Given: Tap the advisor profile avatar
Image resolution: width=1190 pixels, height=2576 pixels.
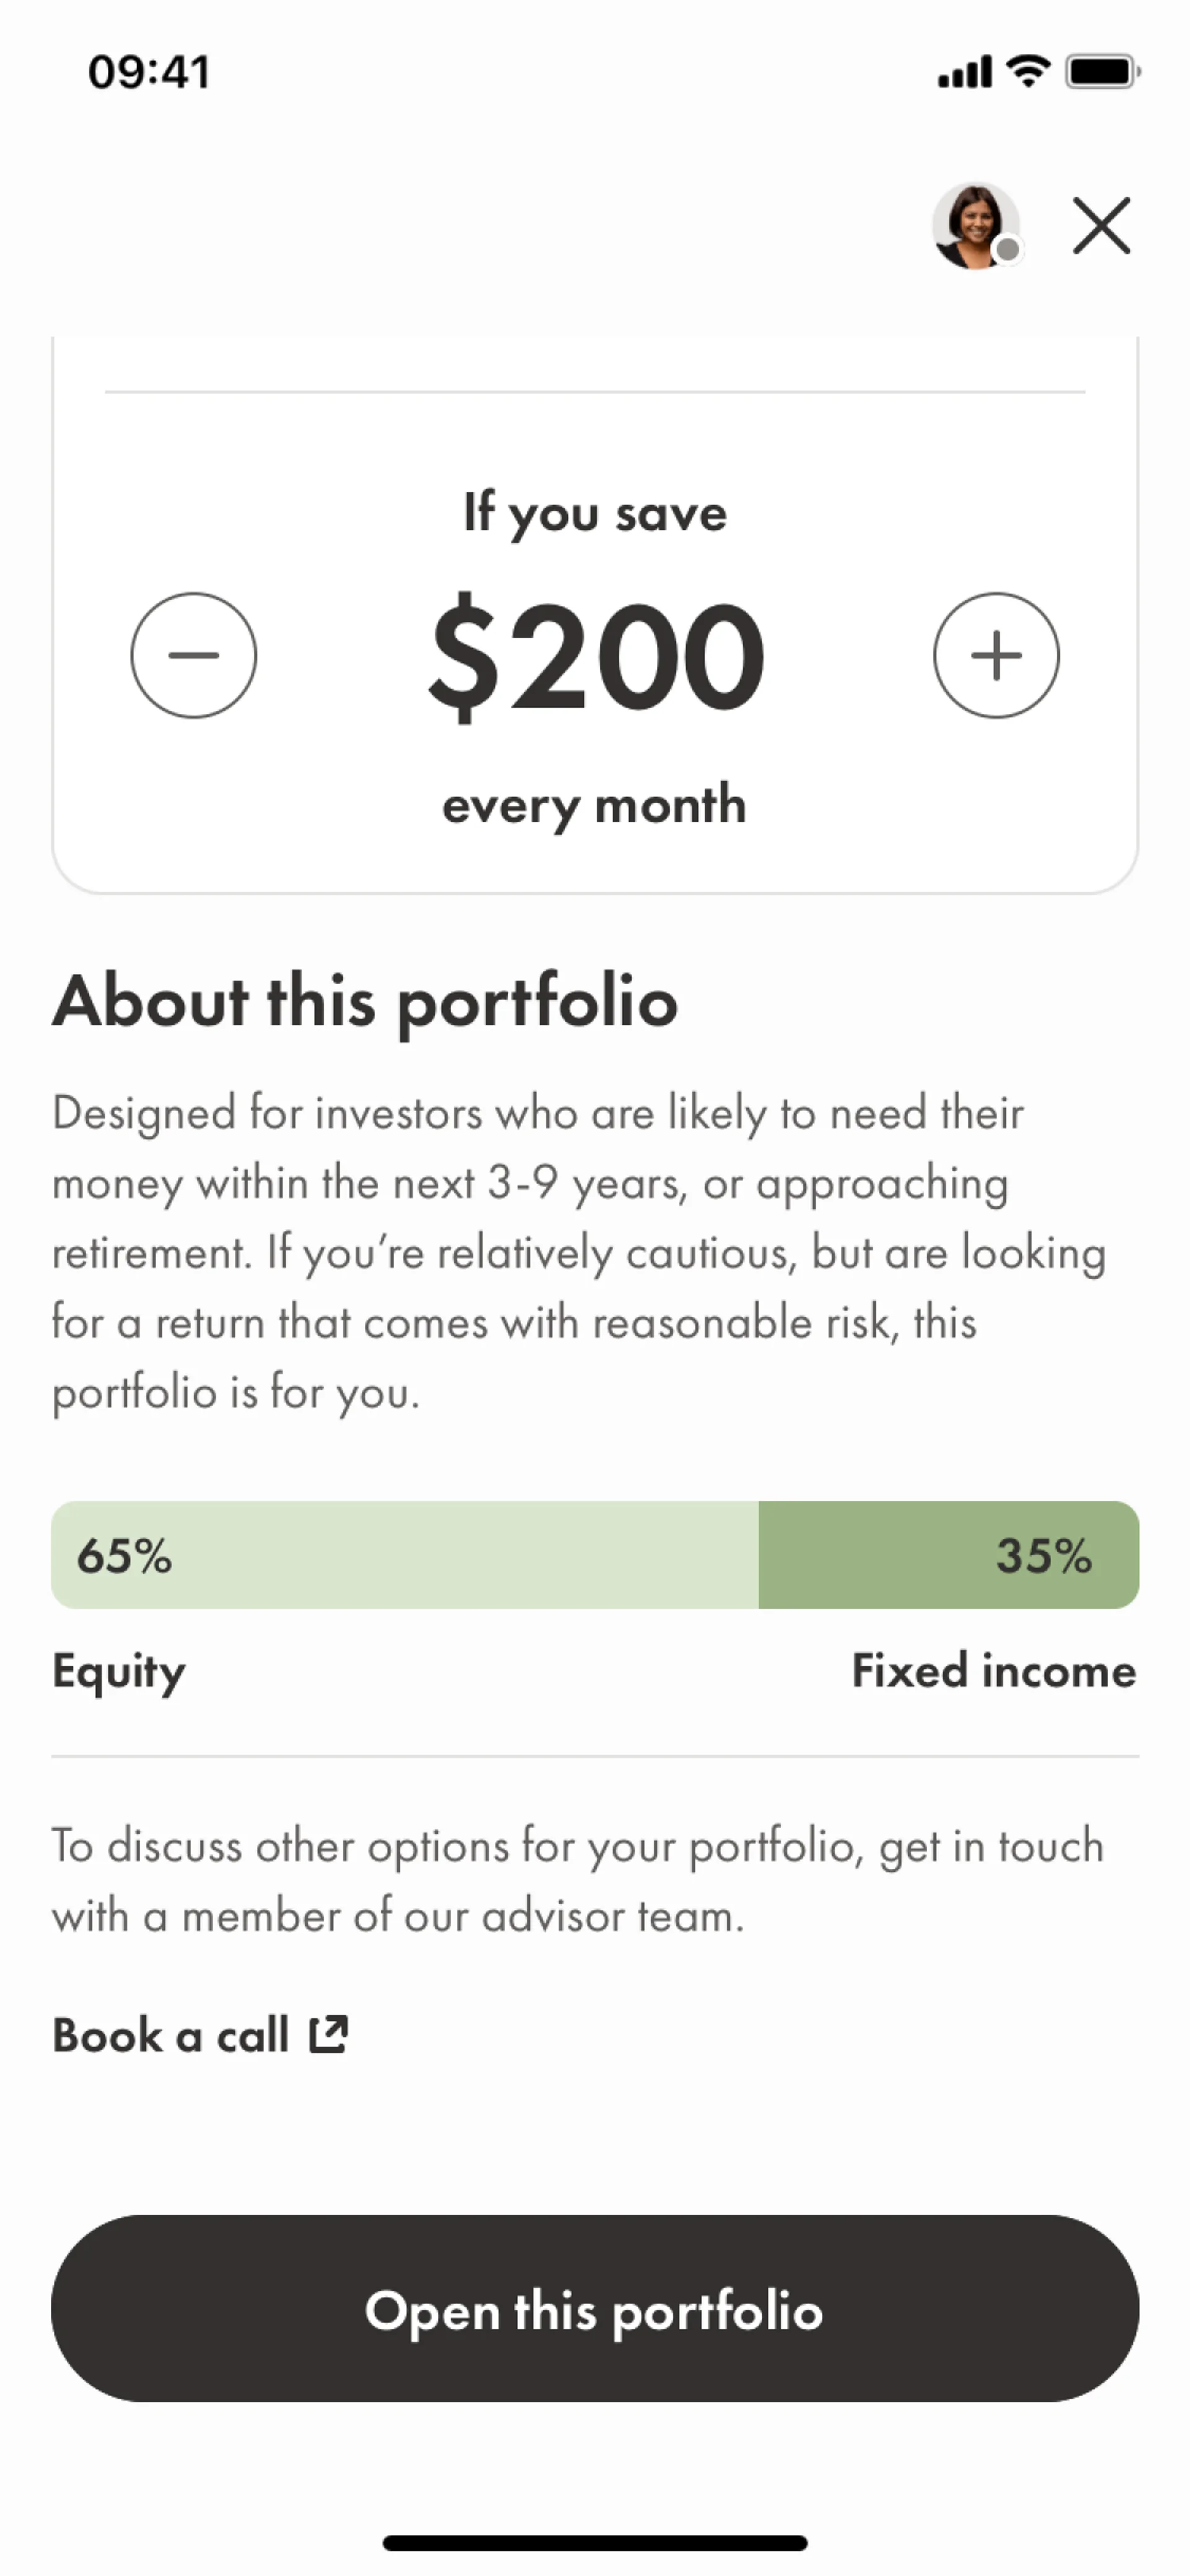Looking at the screenshot, I should 975,226.
